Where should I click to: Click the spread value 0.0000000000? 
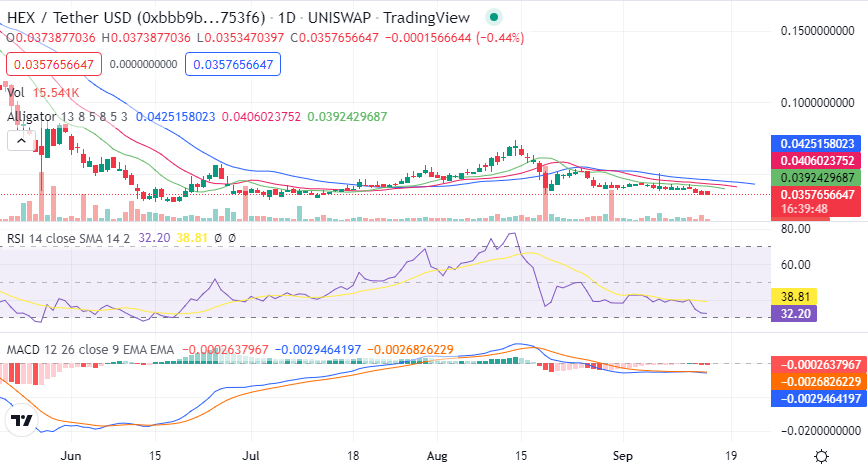click(x=143, y=64)
